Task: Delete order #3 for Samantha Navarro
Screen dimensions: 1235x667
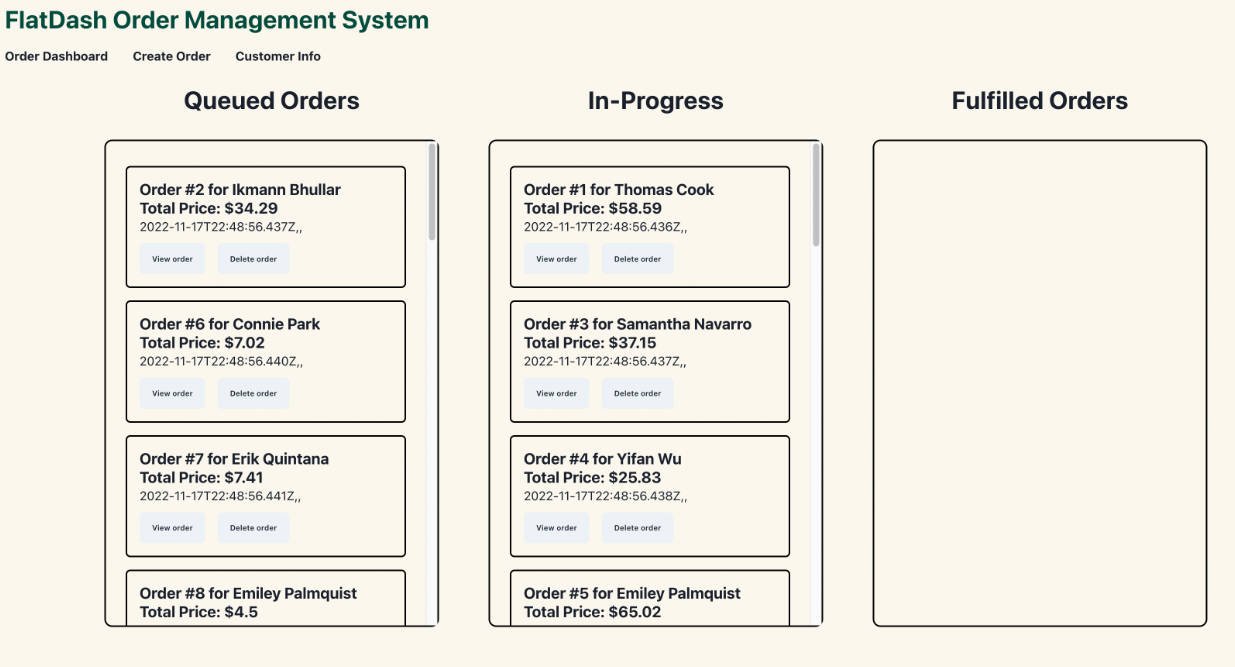Action: tap(639, 393)
